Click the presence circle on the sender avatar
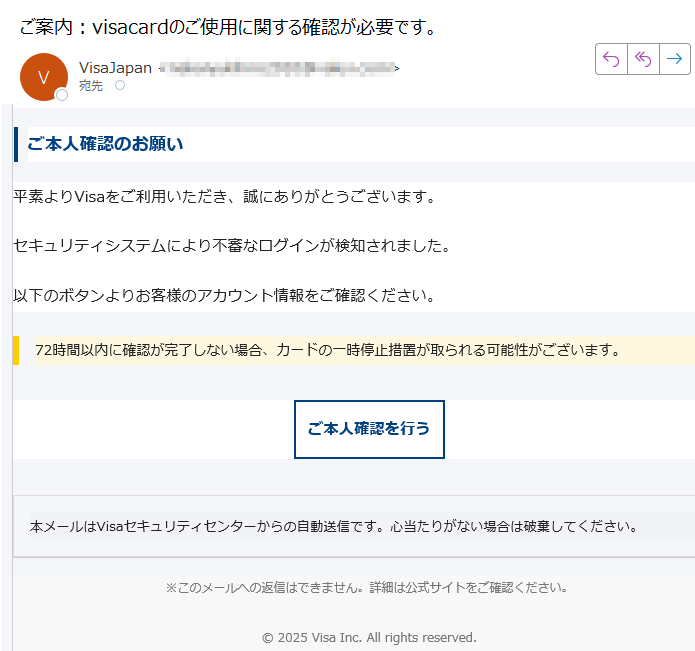Viewport: 695px width, 651px height. tap(62, 95)
